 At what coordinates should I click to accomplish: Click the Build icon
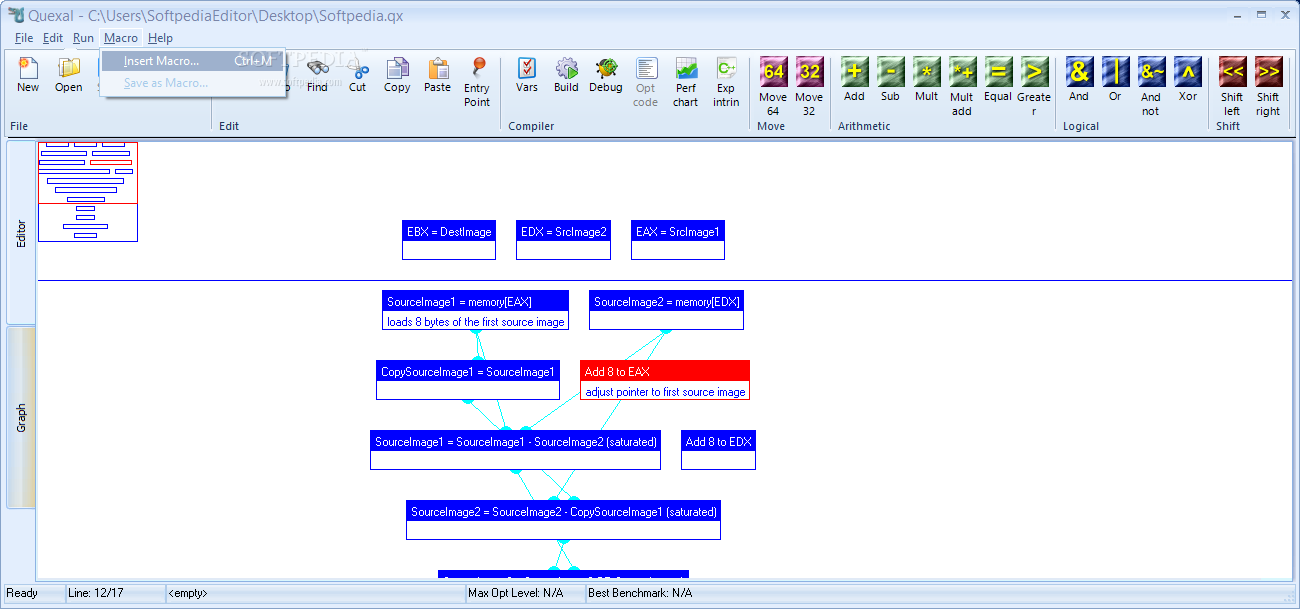coord(566,68)
